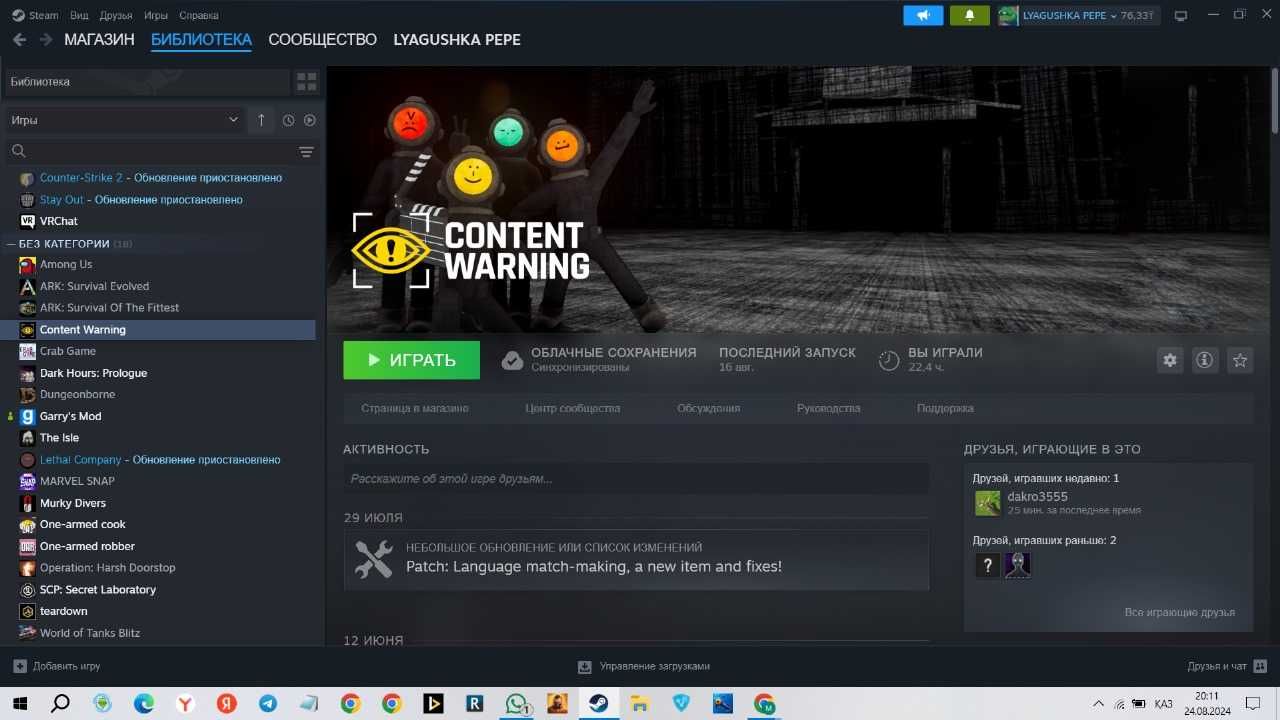Image resolution: width=1280 pixels, height=720 pixels.
Task: Open the Игры filter dropdown
Action: (x=124, y=120)
